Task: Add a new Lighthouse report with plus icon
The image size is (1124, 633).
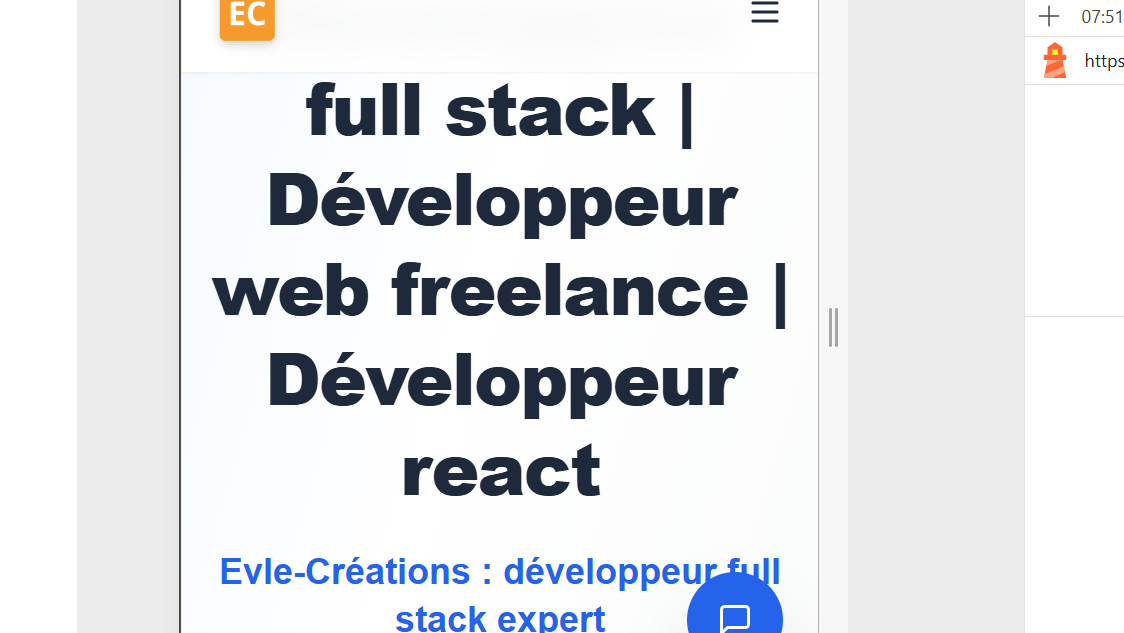Action: (1048, 16)
